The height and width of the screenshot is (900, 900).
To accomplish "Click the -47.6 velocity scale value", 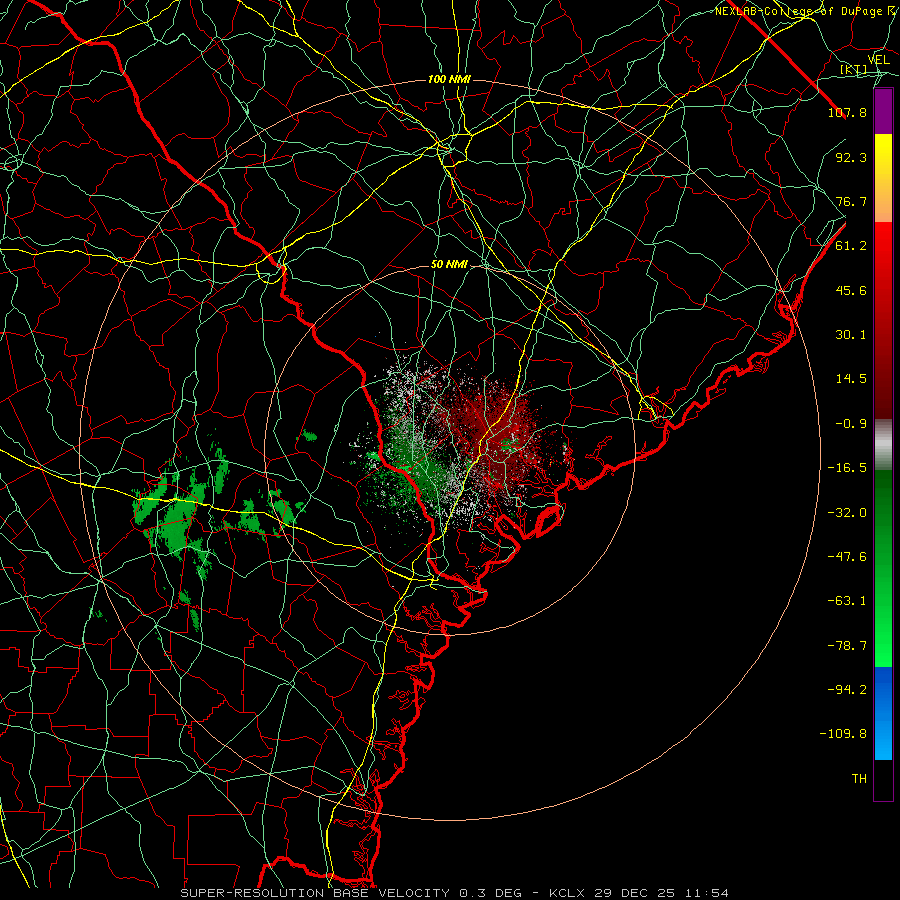I will pyautogui.click(x=847, y=557).
